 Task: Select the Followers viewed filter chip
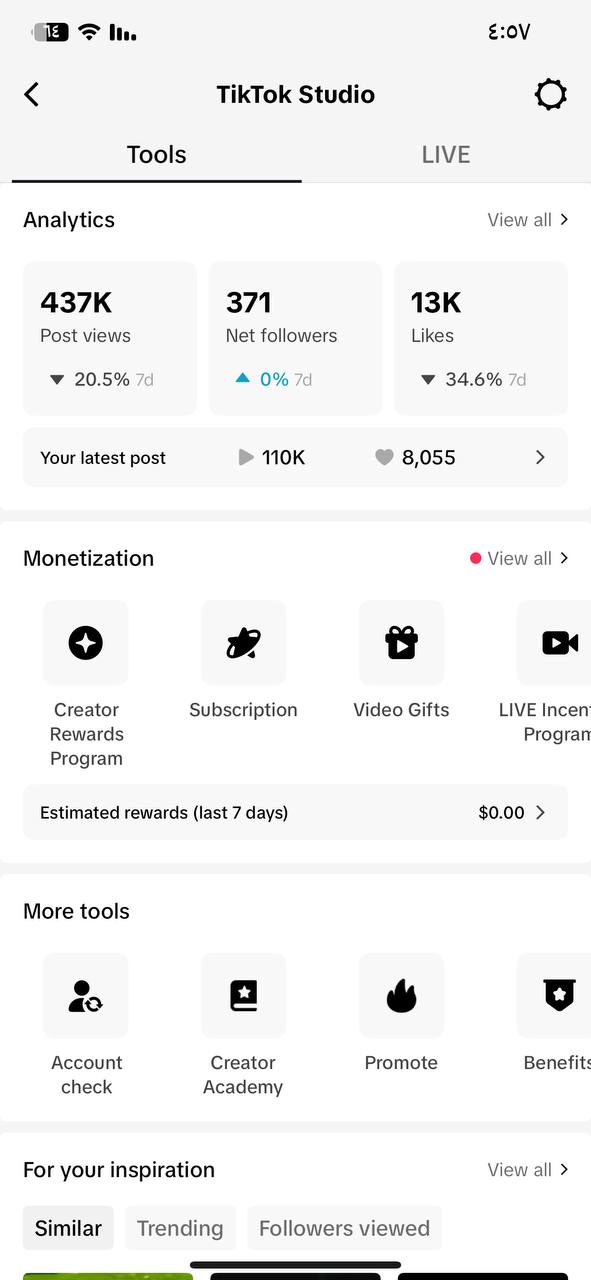pos(344,1228)
